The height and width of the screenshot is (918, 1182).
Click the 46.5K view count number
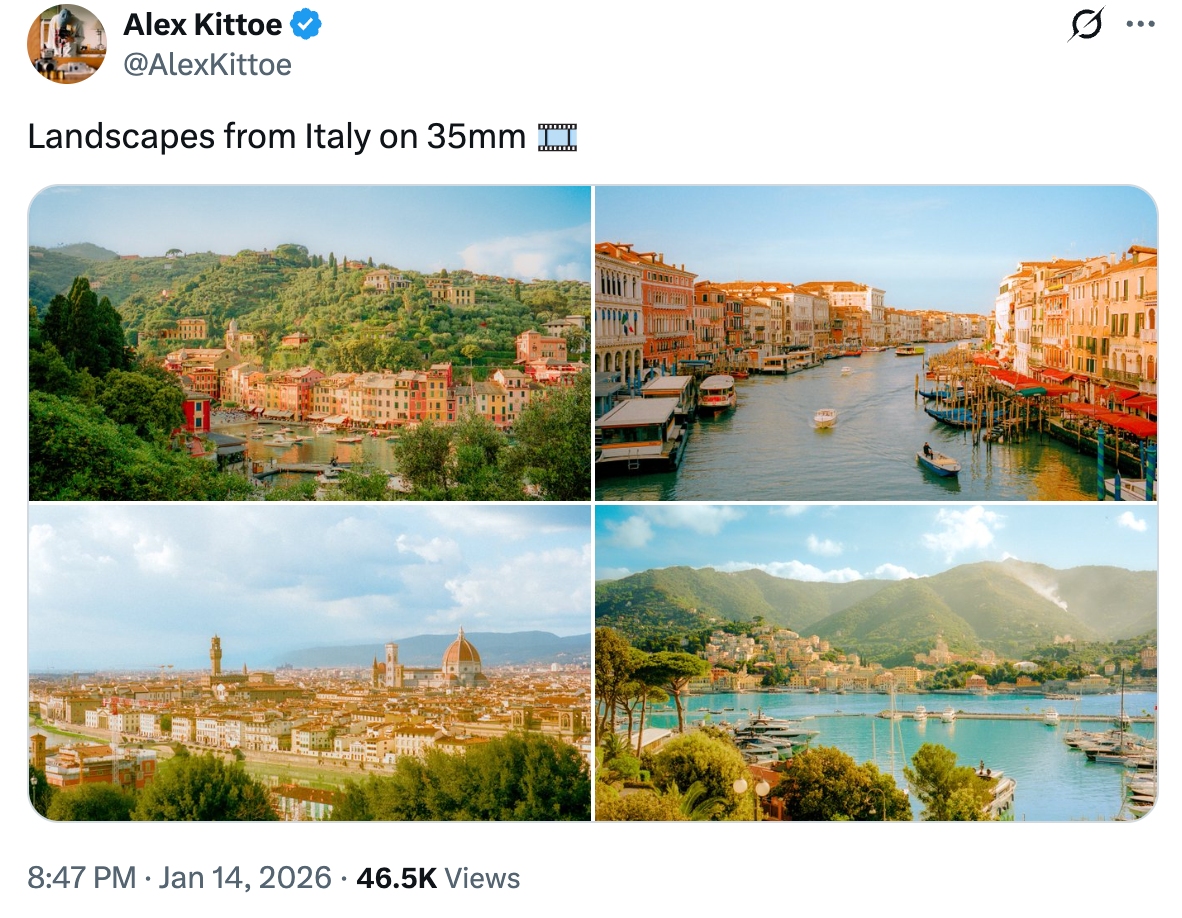[x=396, y=878]
